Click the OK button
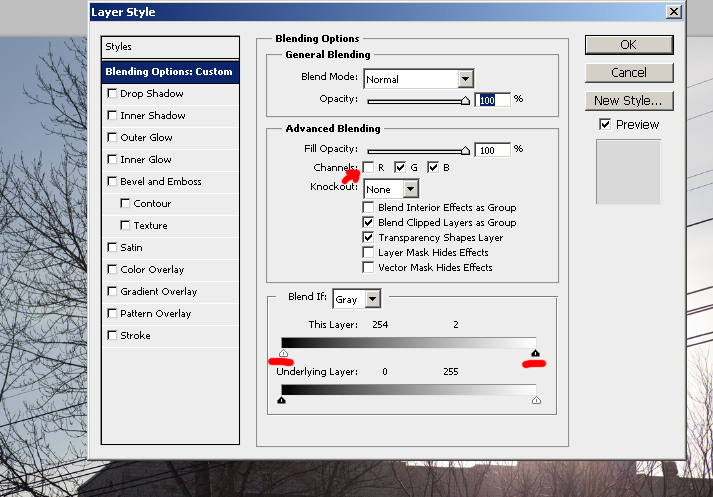This screenshot has height=497, width=713. [629, 45]
